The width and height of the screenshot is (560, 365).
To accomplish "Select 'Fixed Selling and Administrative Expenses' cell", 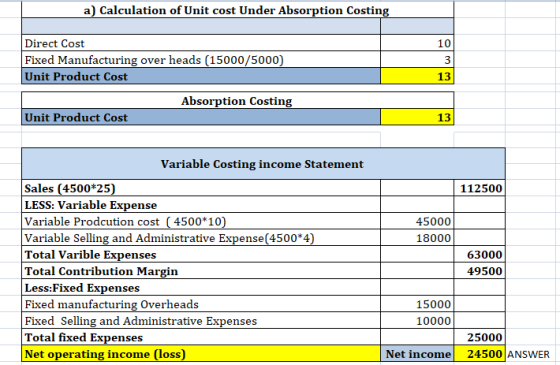I will click(x=201, y=321).
